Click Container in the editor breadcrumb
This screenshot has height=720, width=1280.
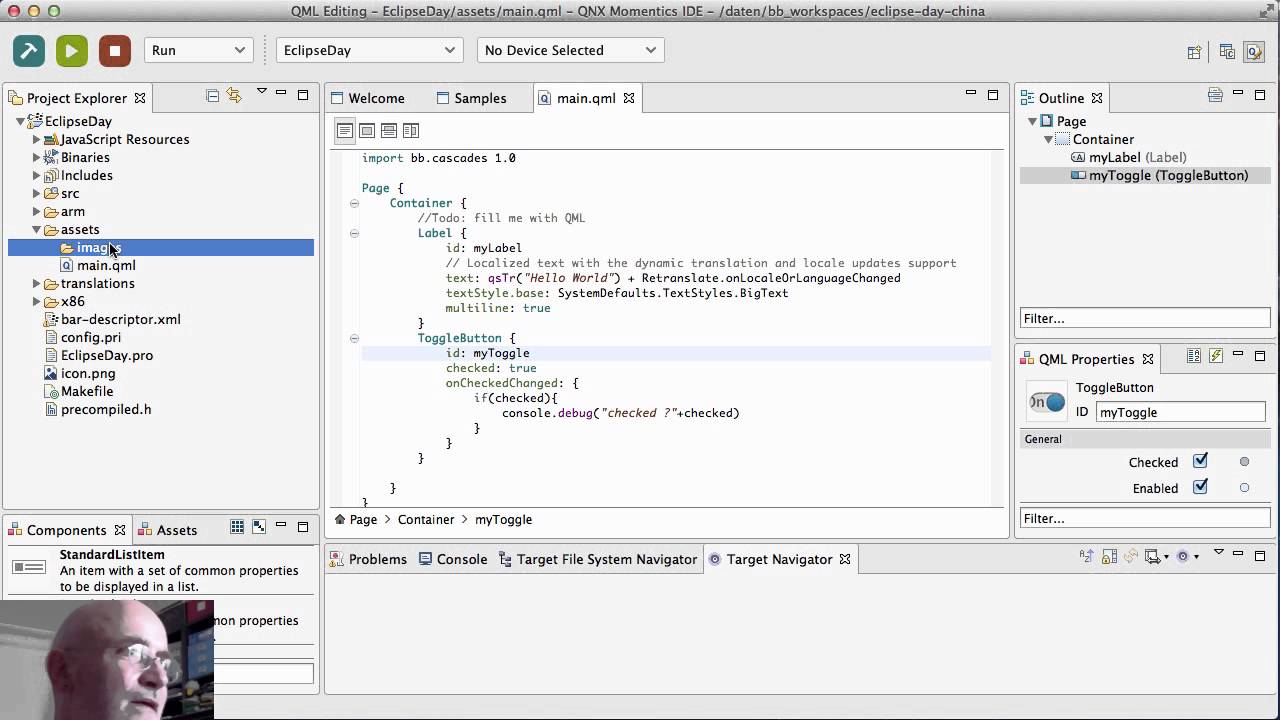coord(426,519)
